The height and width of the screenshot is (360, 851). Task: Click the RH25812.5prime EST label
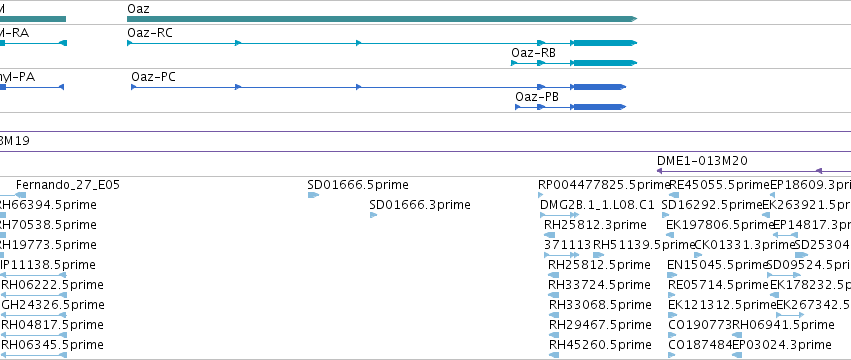click(599, 264)
